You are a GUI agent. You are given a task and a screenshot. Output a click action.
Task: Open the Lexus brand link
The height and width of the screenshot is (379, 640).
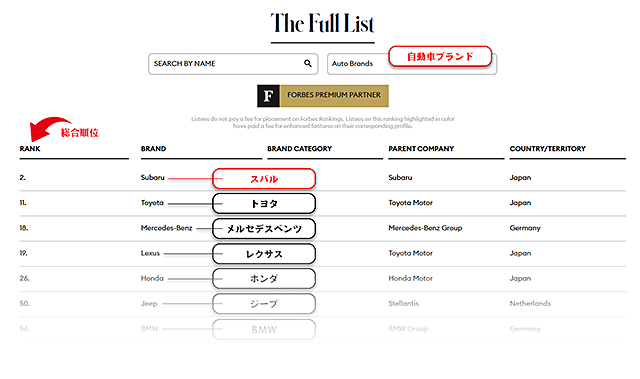click(150, 253)
